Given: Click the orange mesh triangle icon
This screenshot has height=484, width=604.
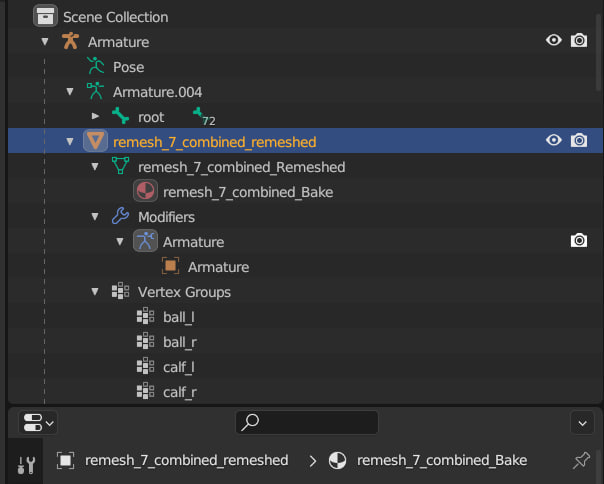Looking at the screenshot, I should (95, 141).
